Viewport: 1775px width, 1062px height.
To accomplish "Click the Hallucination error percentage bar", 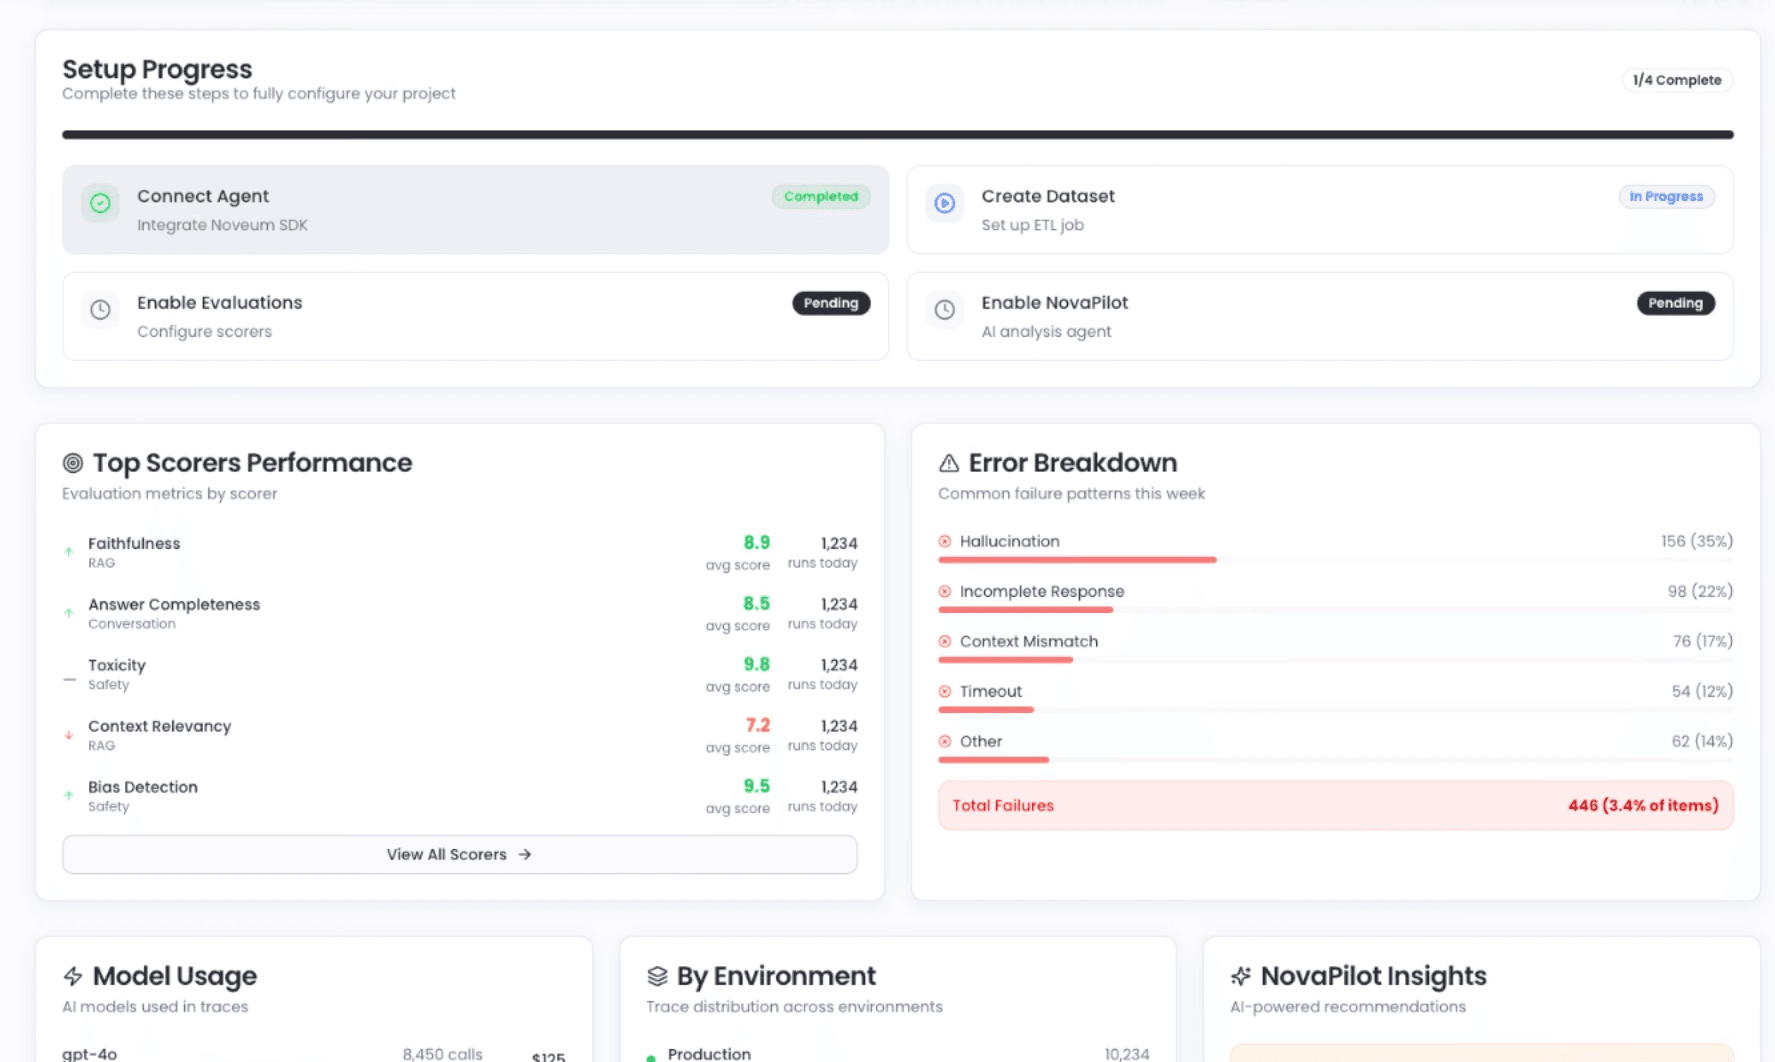I will pyautogui.click(x=1077, y=560).
